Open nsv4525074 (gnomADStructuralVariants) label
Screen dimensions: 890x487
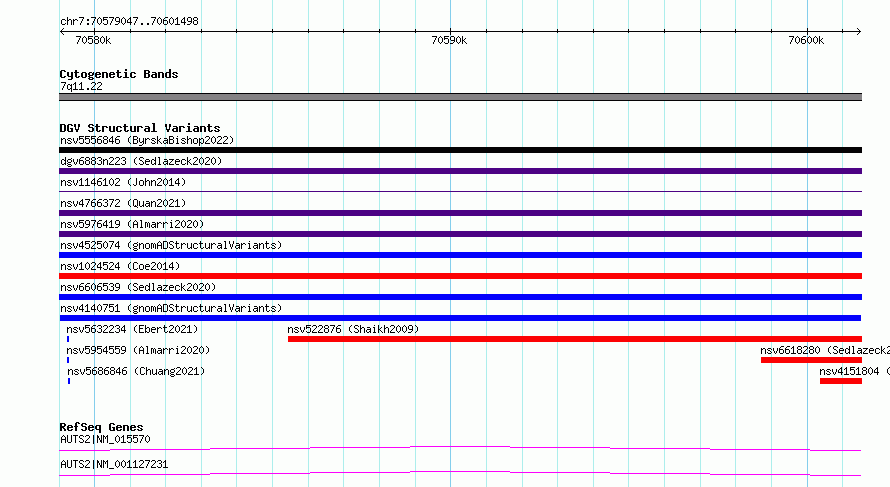[171, 245]
